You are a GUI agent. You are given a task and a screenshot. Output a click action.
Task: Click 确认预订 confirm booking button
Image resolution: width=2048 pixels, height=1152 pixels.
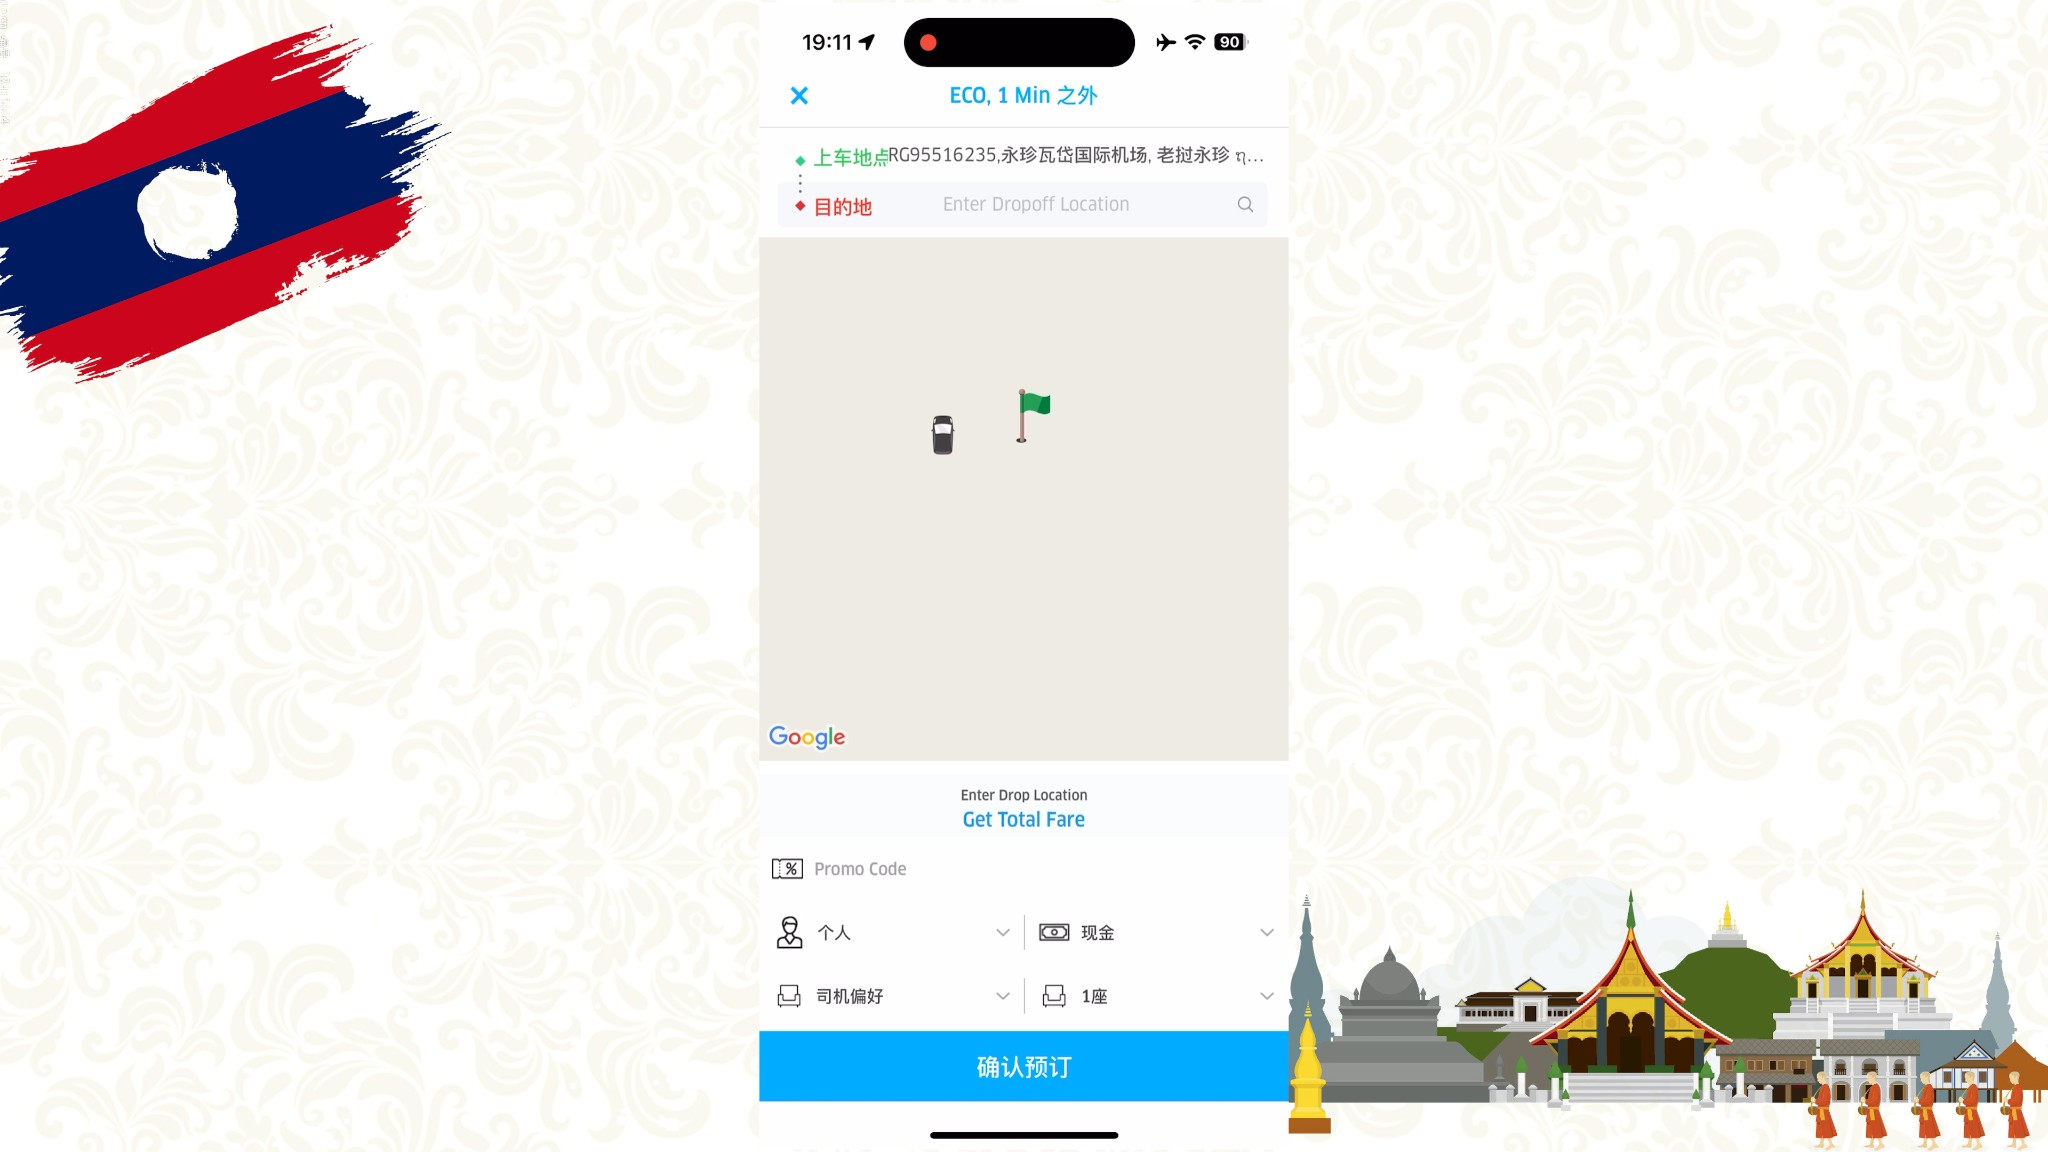[x=1023, y=1068]
